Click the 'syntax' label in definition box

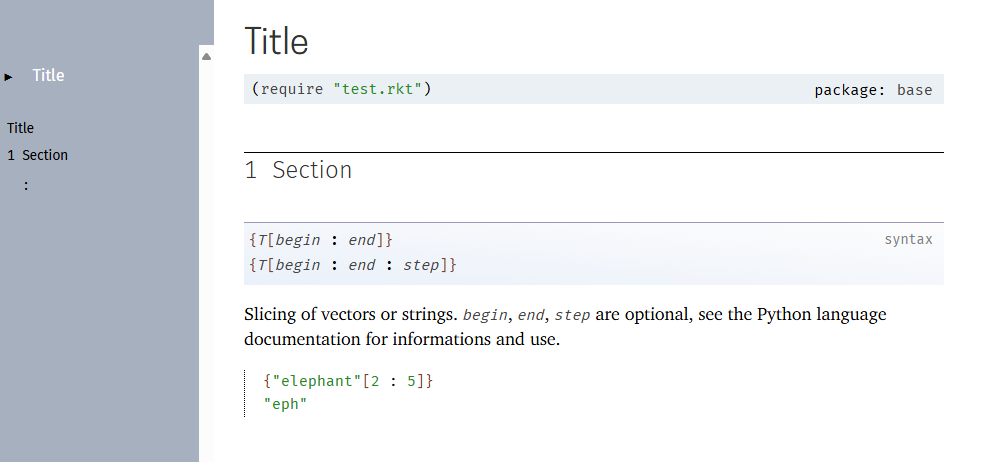tap(908, 239)
